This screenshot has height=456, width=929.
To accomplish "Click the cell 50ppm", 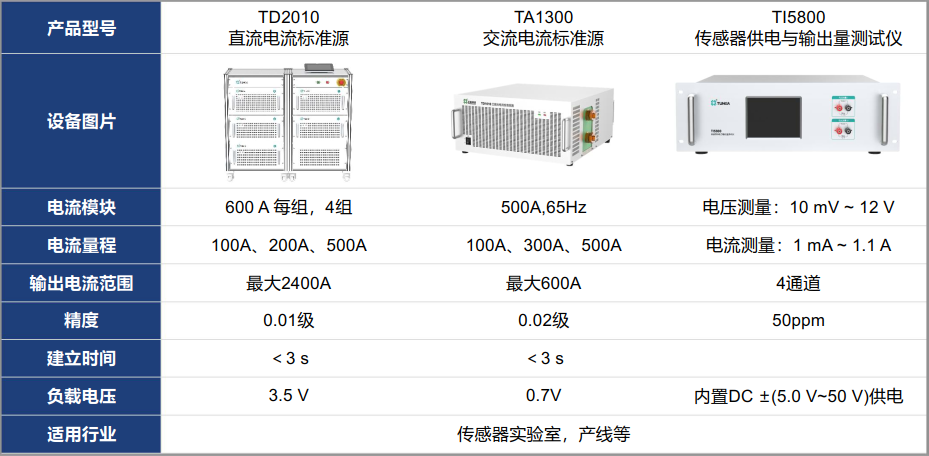I will tap(799, 321).
